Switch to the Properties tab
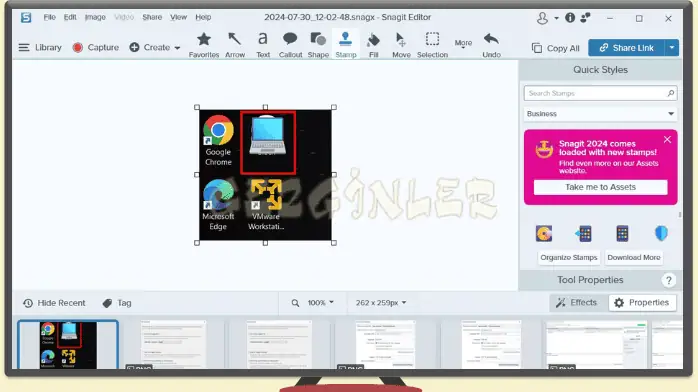 [642, 303]
